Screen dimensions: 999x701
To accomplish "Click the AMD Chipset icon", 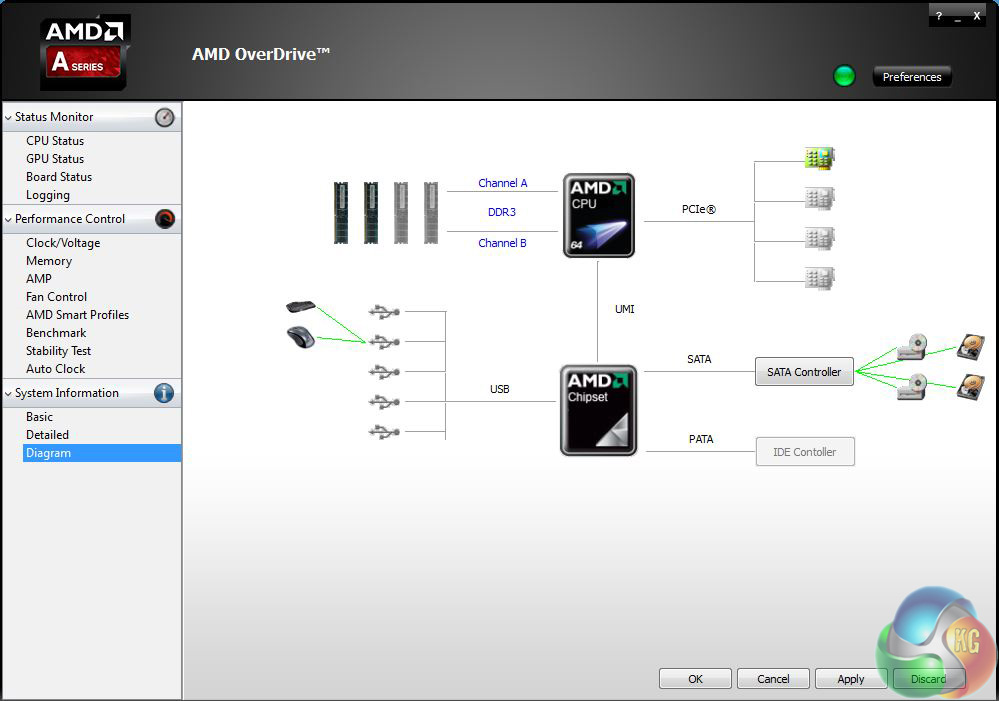I will tap(598, 410).
